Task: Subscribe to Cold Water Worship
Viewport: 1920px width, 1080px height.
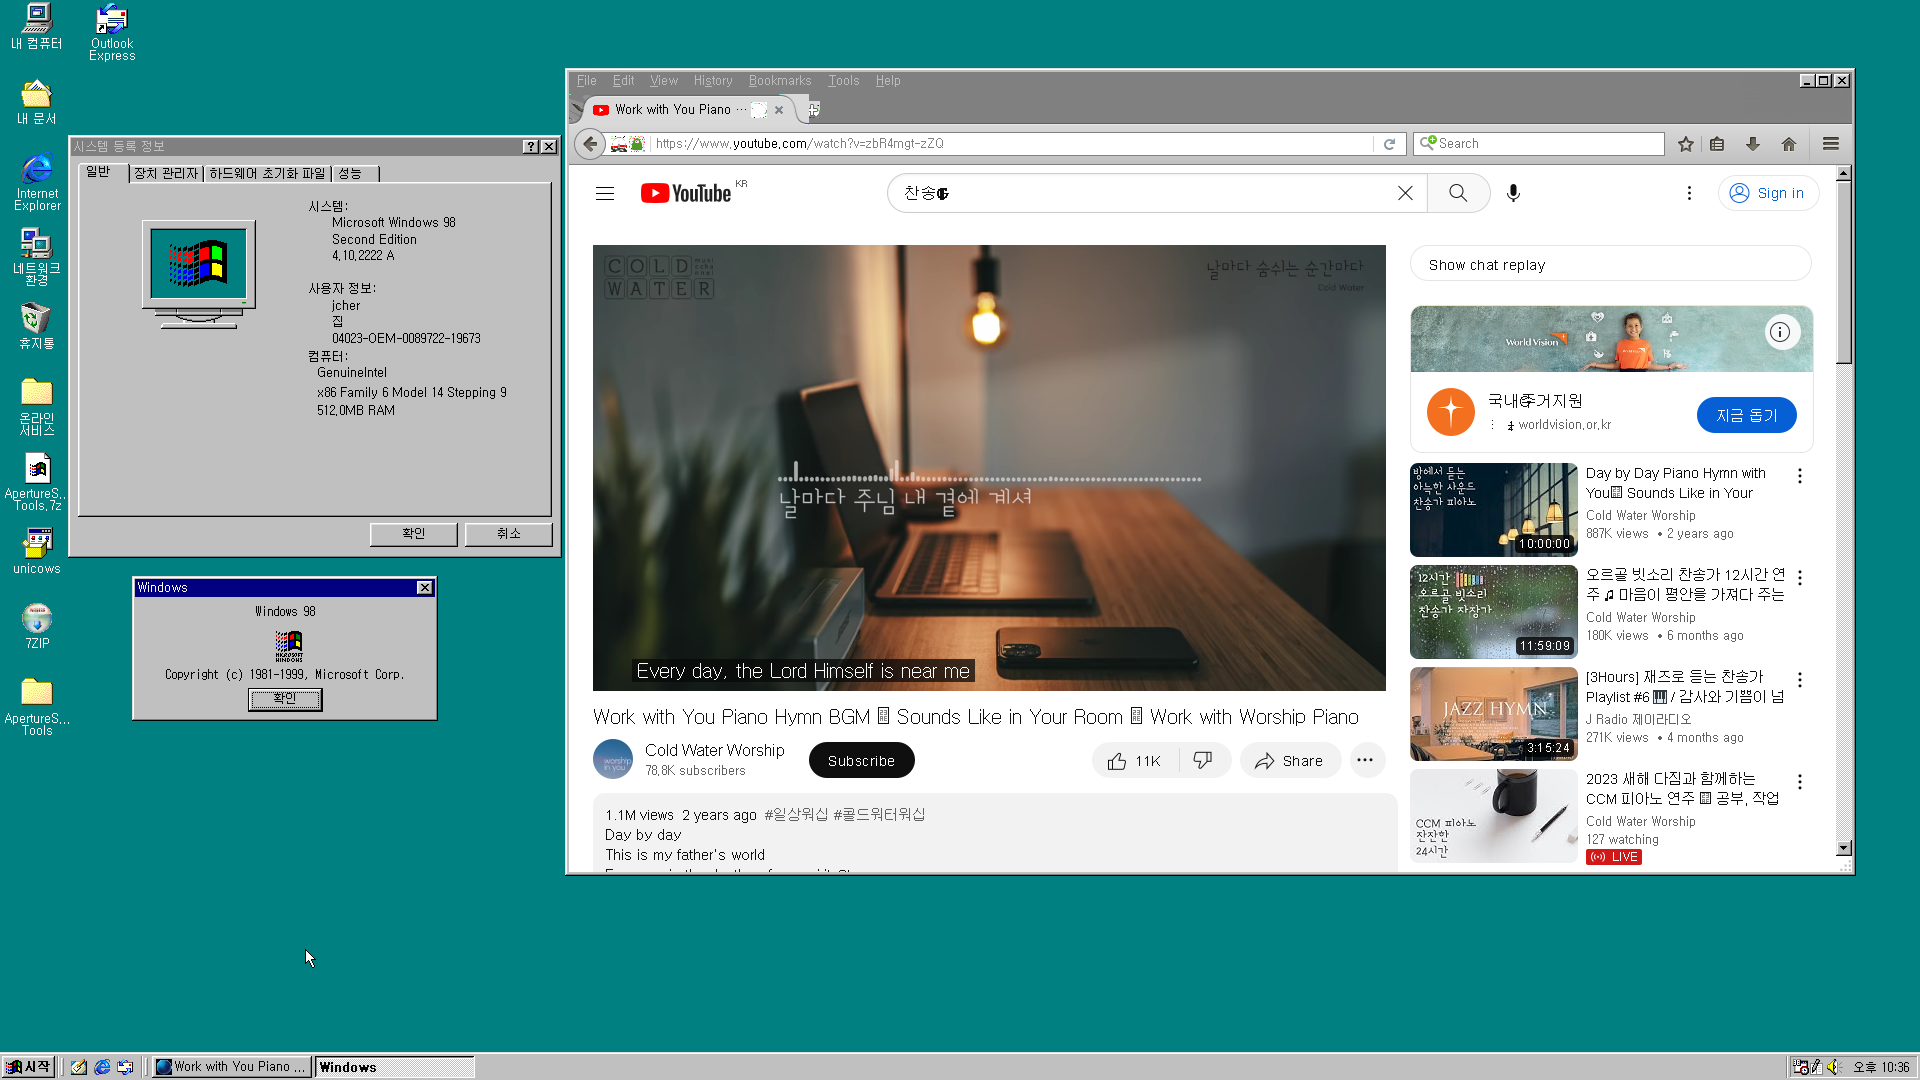Action: (861, 761)
